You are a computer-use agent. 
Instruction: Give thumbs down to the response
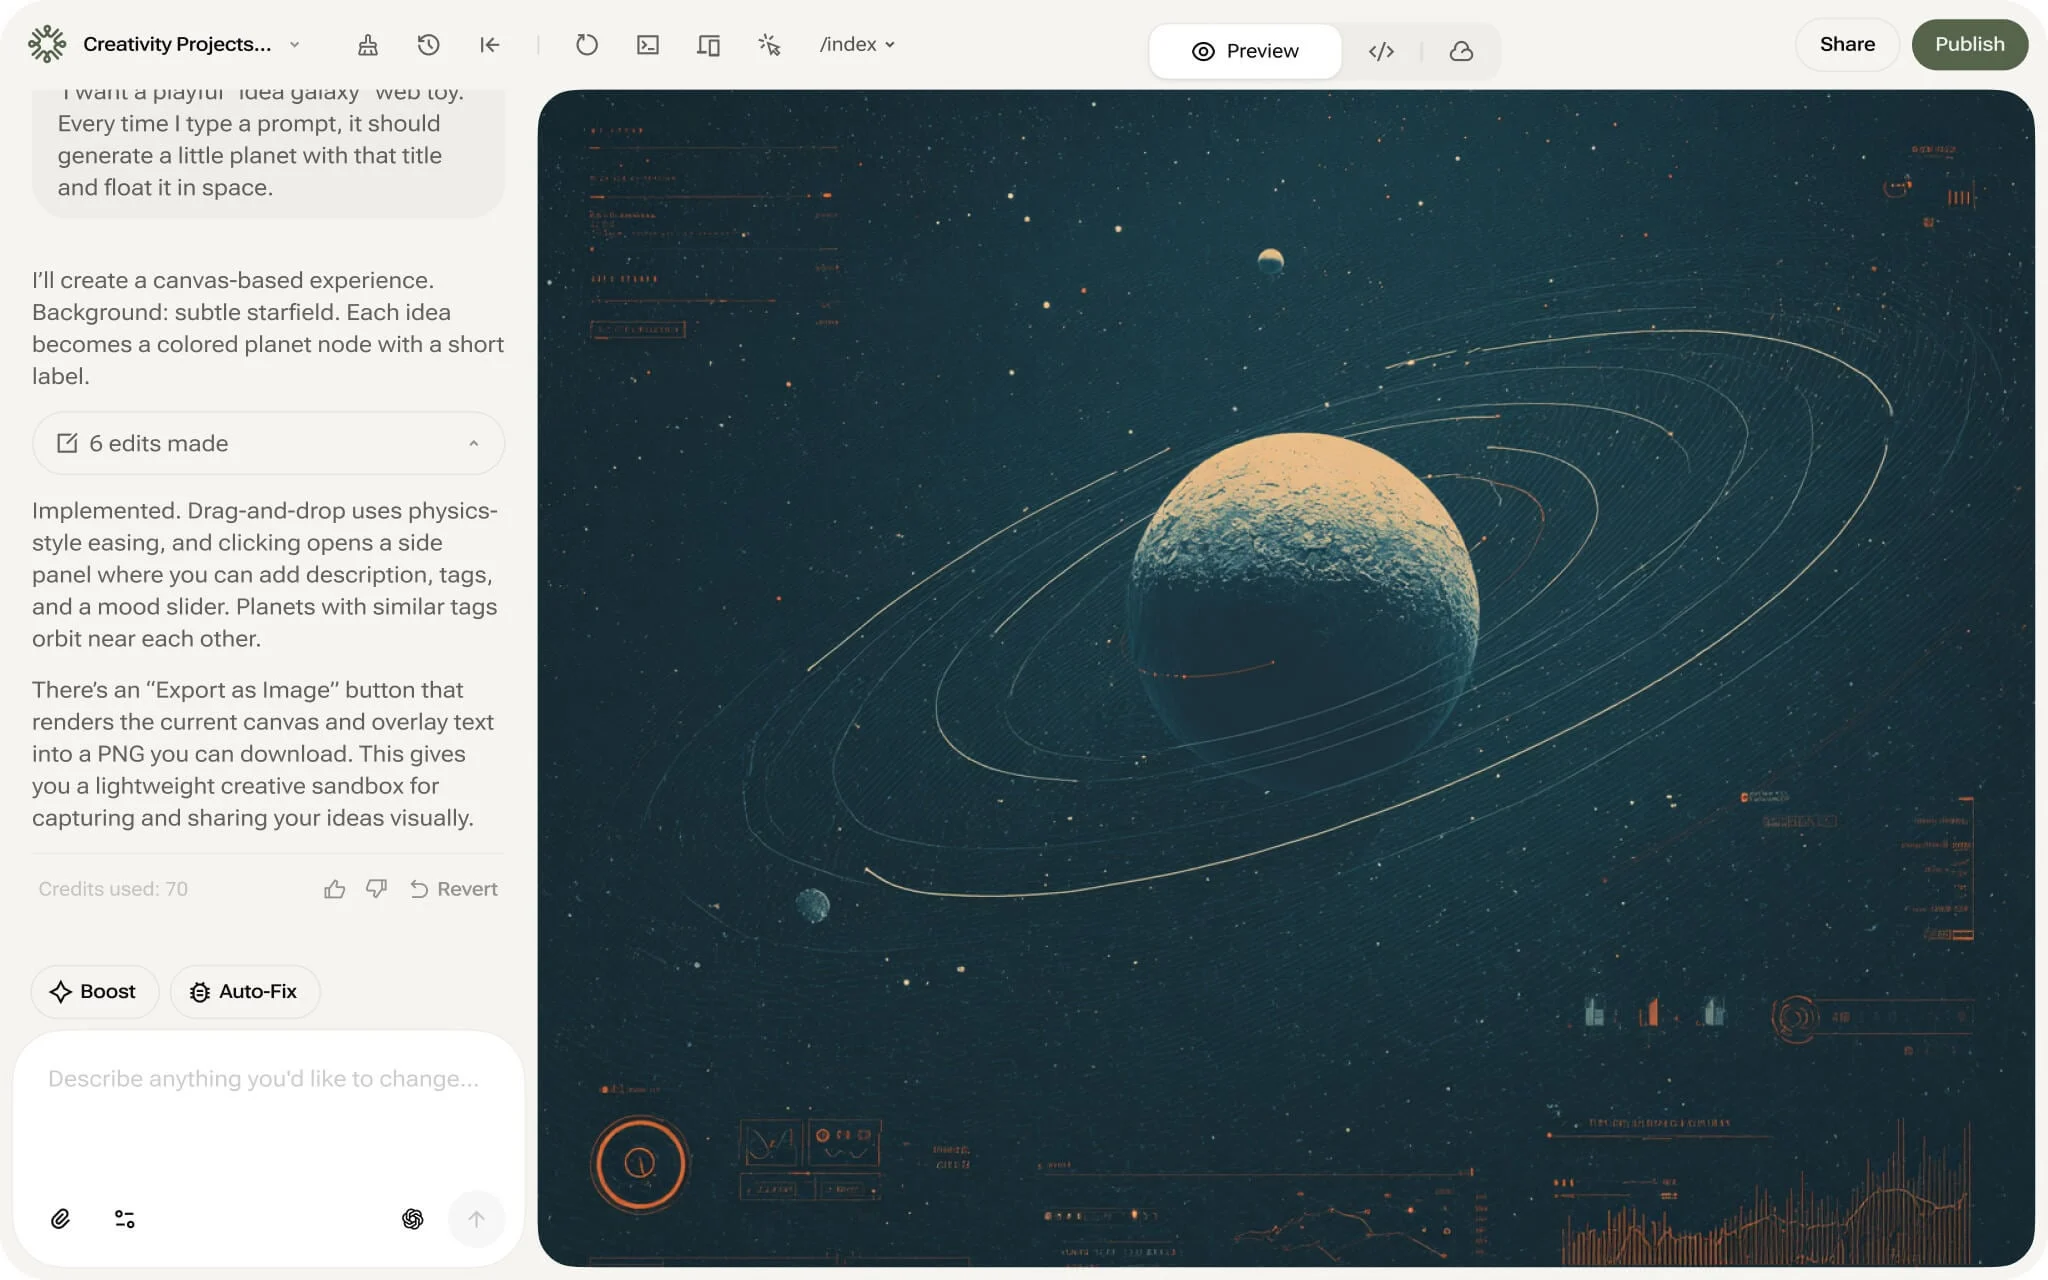tap(376, 889)
